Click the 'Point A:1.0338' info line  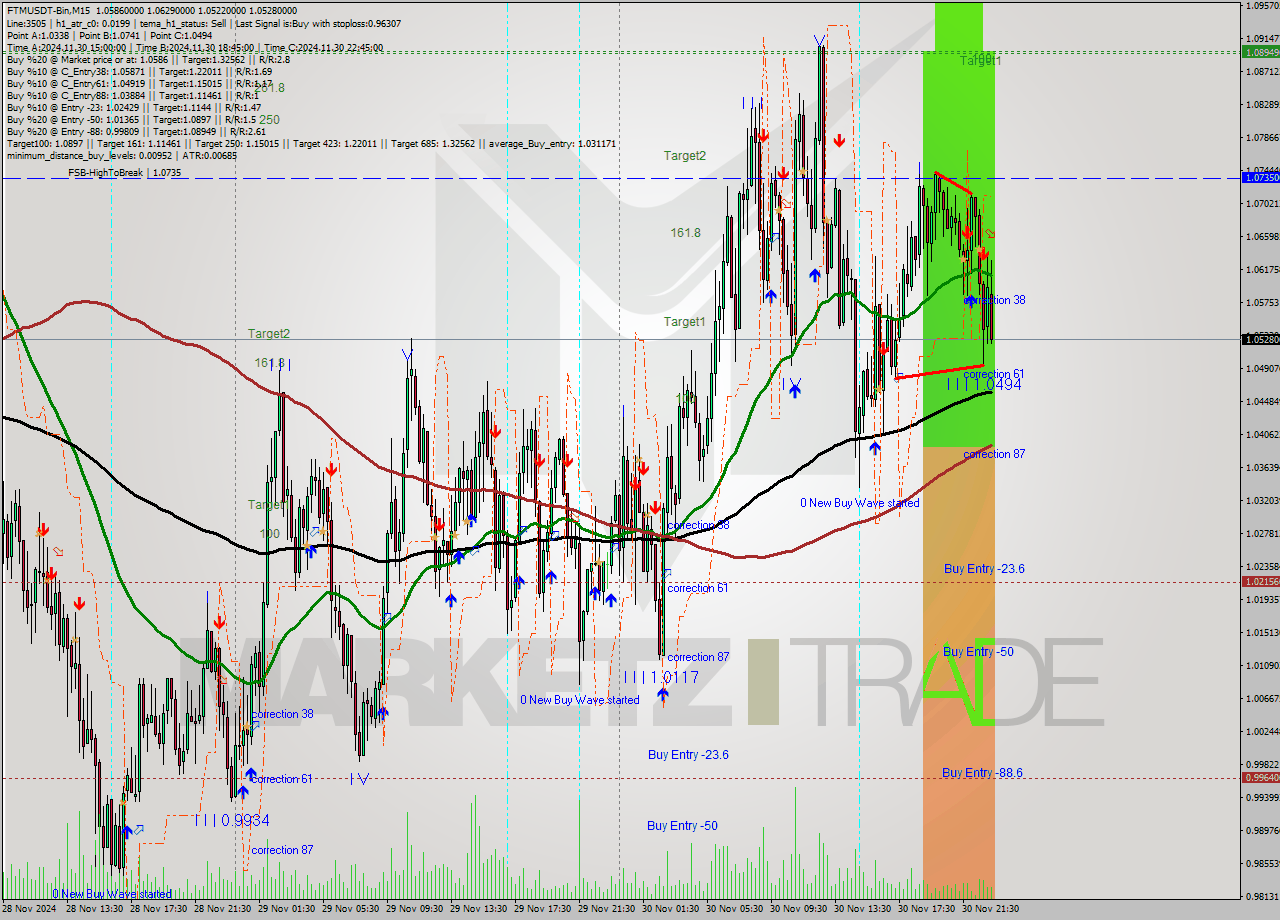click(x=109, y=35)
